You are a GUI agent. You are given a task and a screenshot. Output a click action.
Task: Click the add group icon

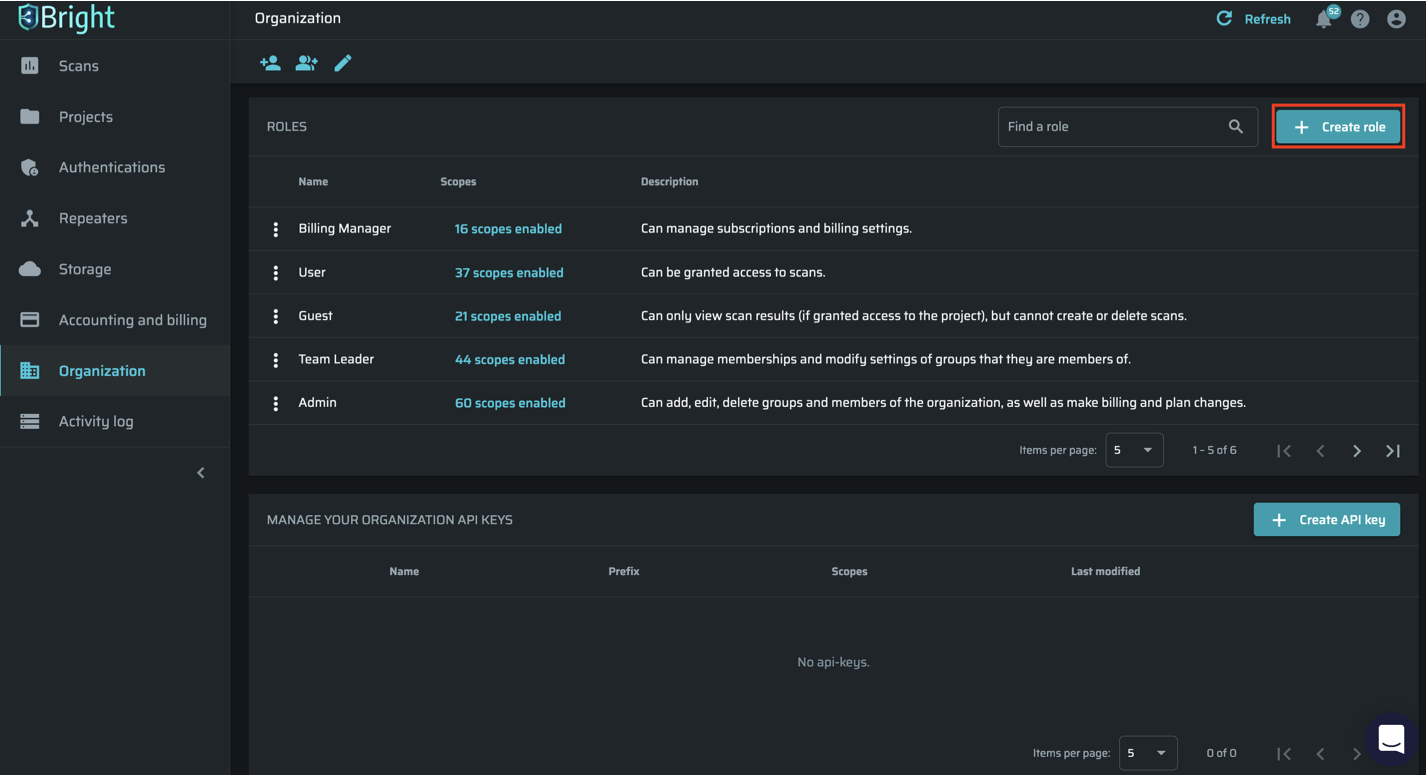pyautogui.click(x=306, y=63)
